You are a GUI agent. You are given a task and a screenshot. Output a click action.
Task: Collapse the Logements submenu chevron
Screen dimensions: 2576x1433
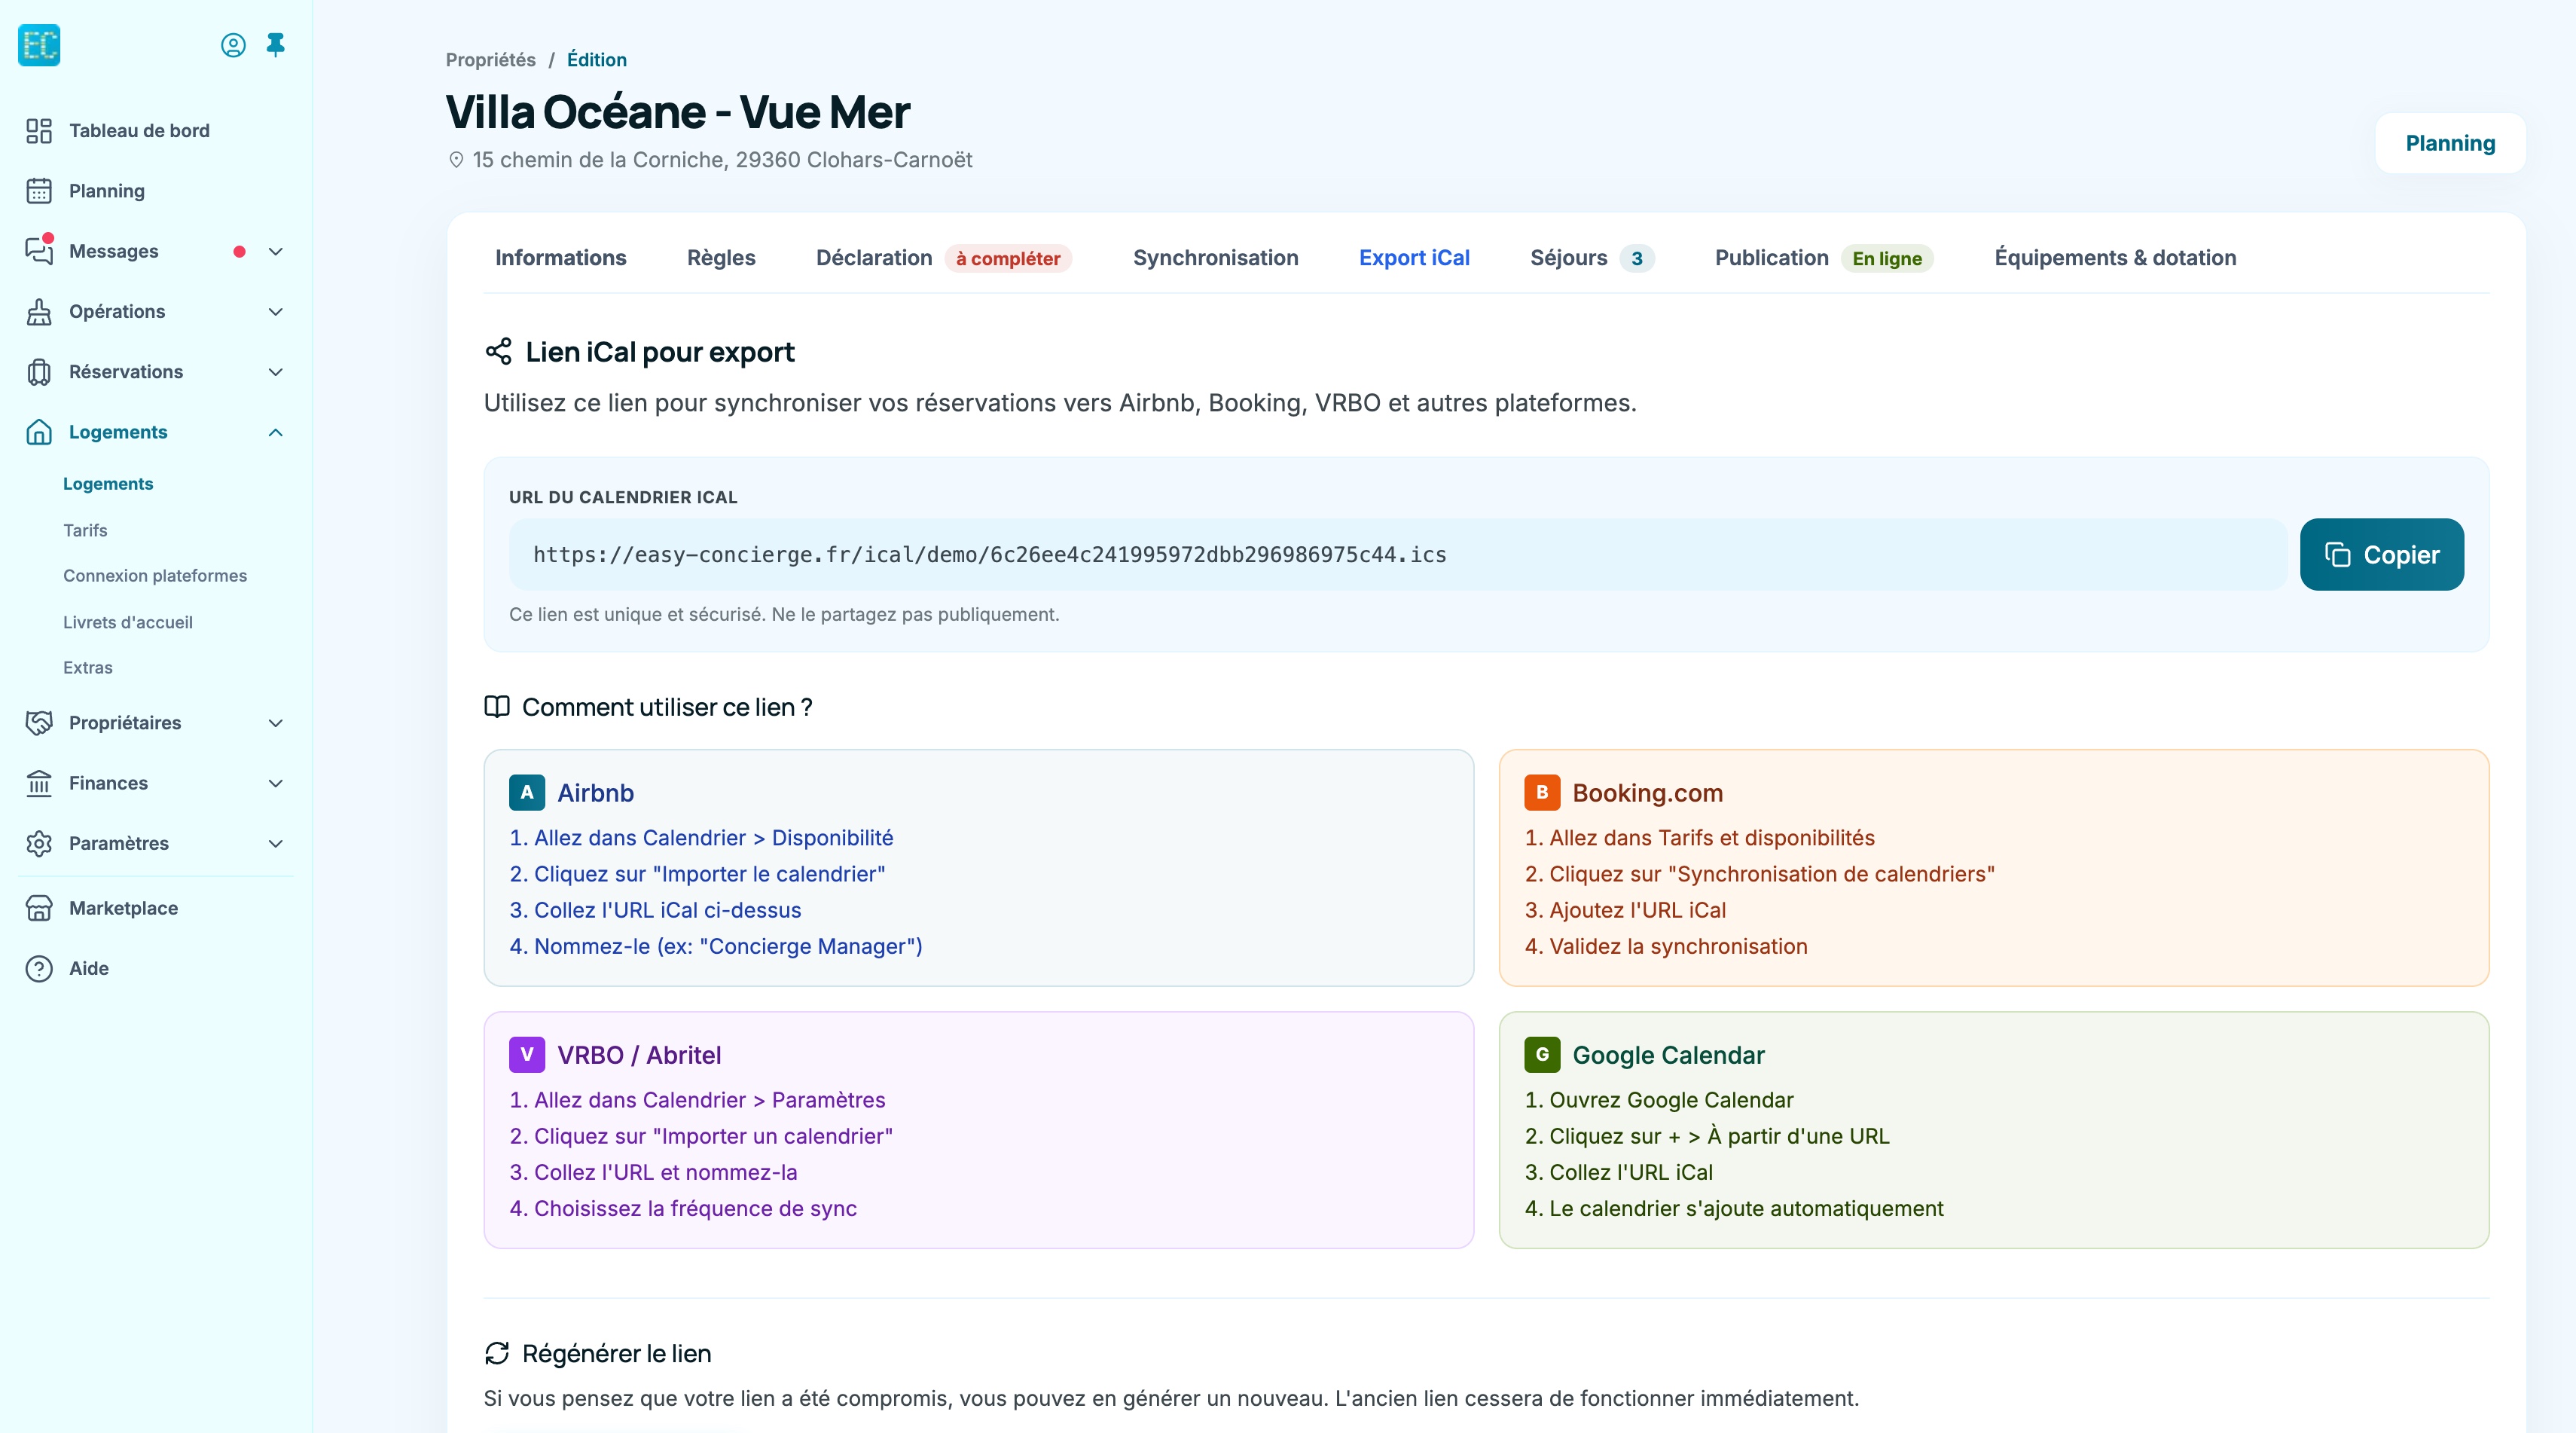click(276, 432)
